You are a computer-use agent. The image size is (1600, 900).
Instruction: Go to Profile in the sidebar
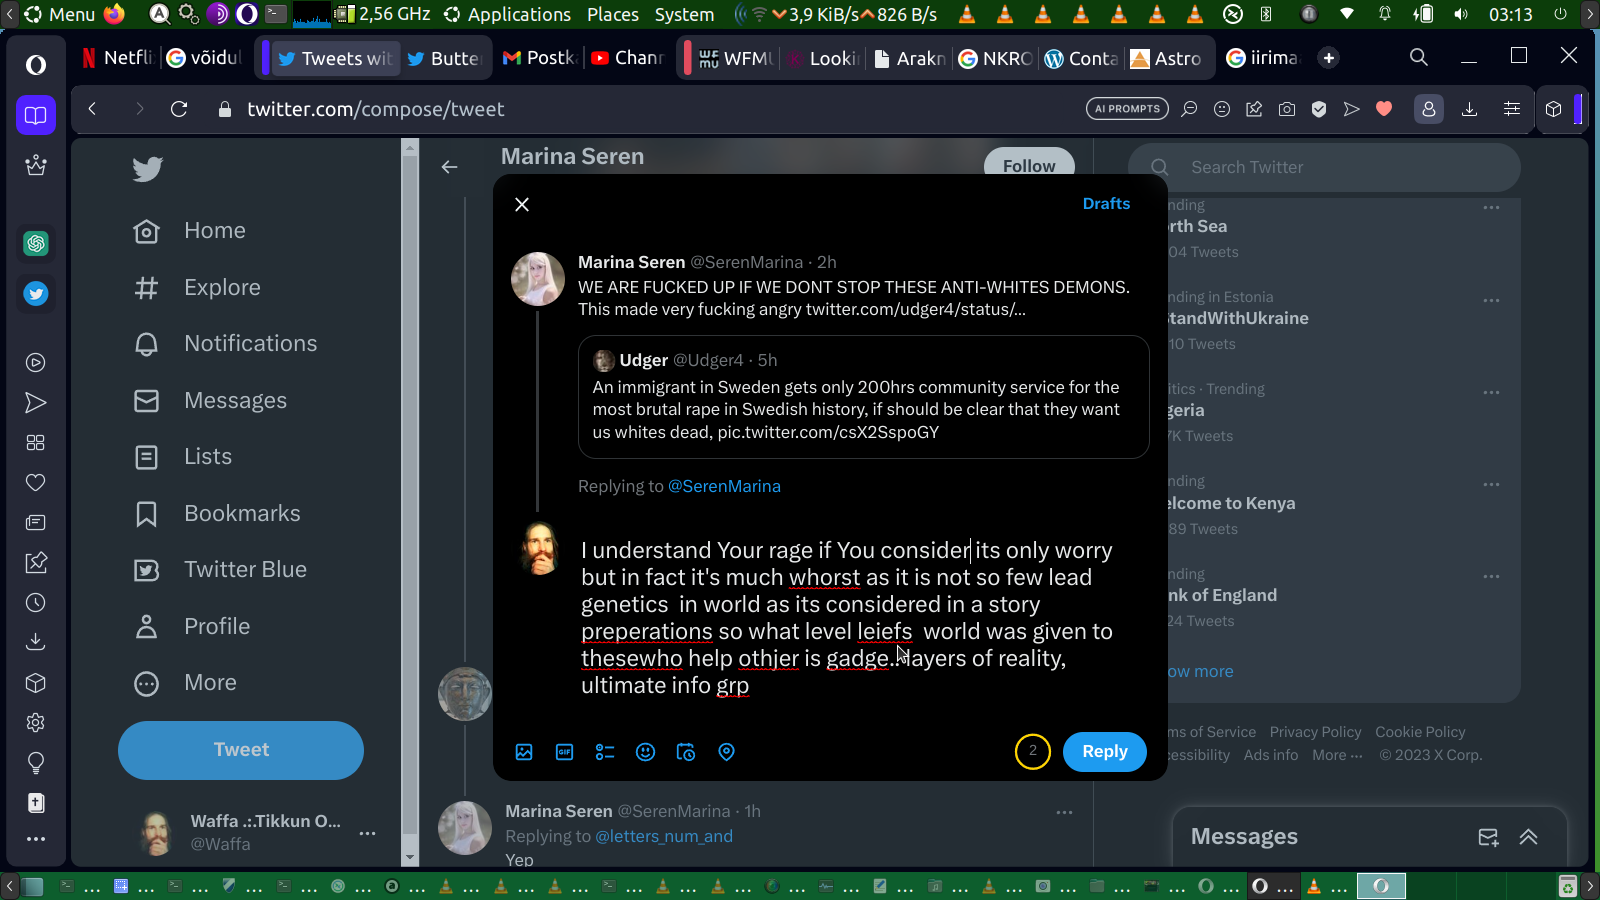pyautogui.click(x=192, y=627)
